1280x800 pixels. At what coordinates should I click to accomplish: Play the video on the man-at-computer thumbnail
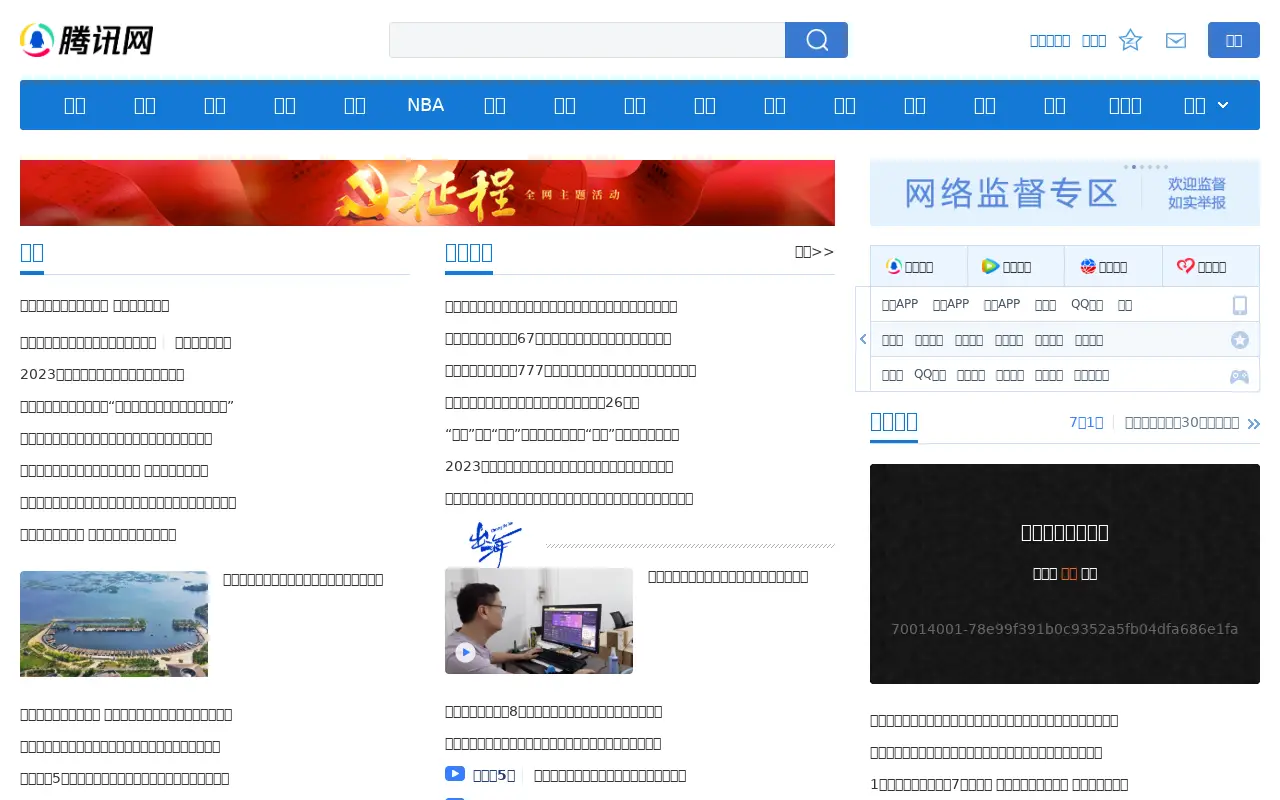click(465, 653)
